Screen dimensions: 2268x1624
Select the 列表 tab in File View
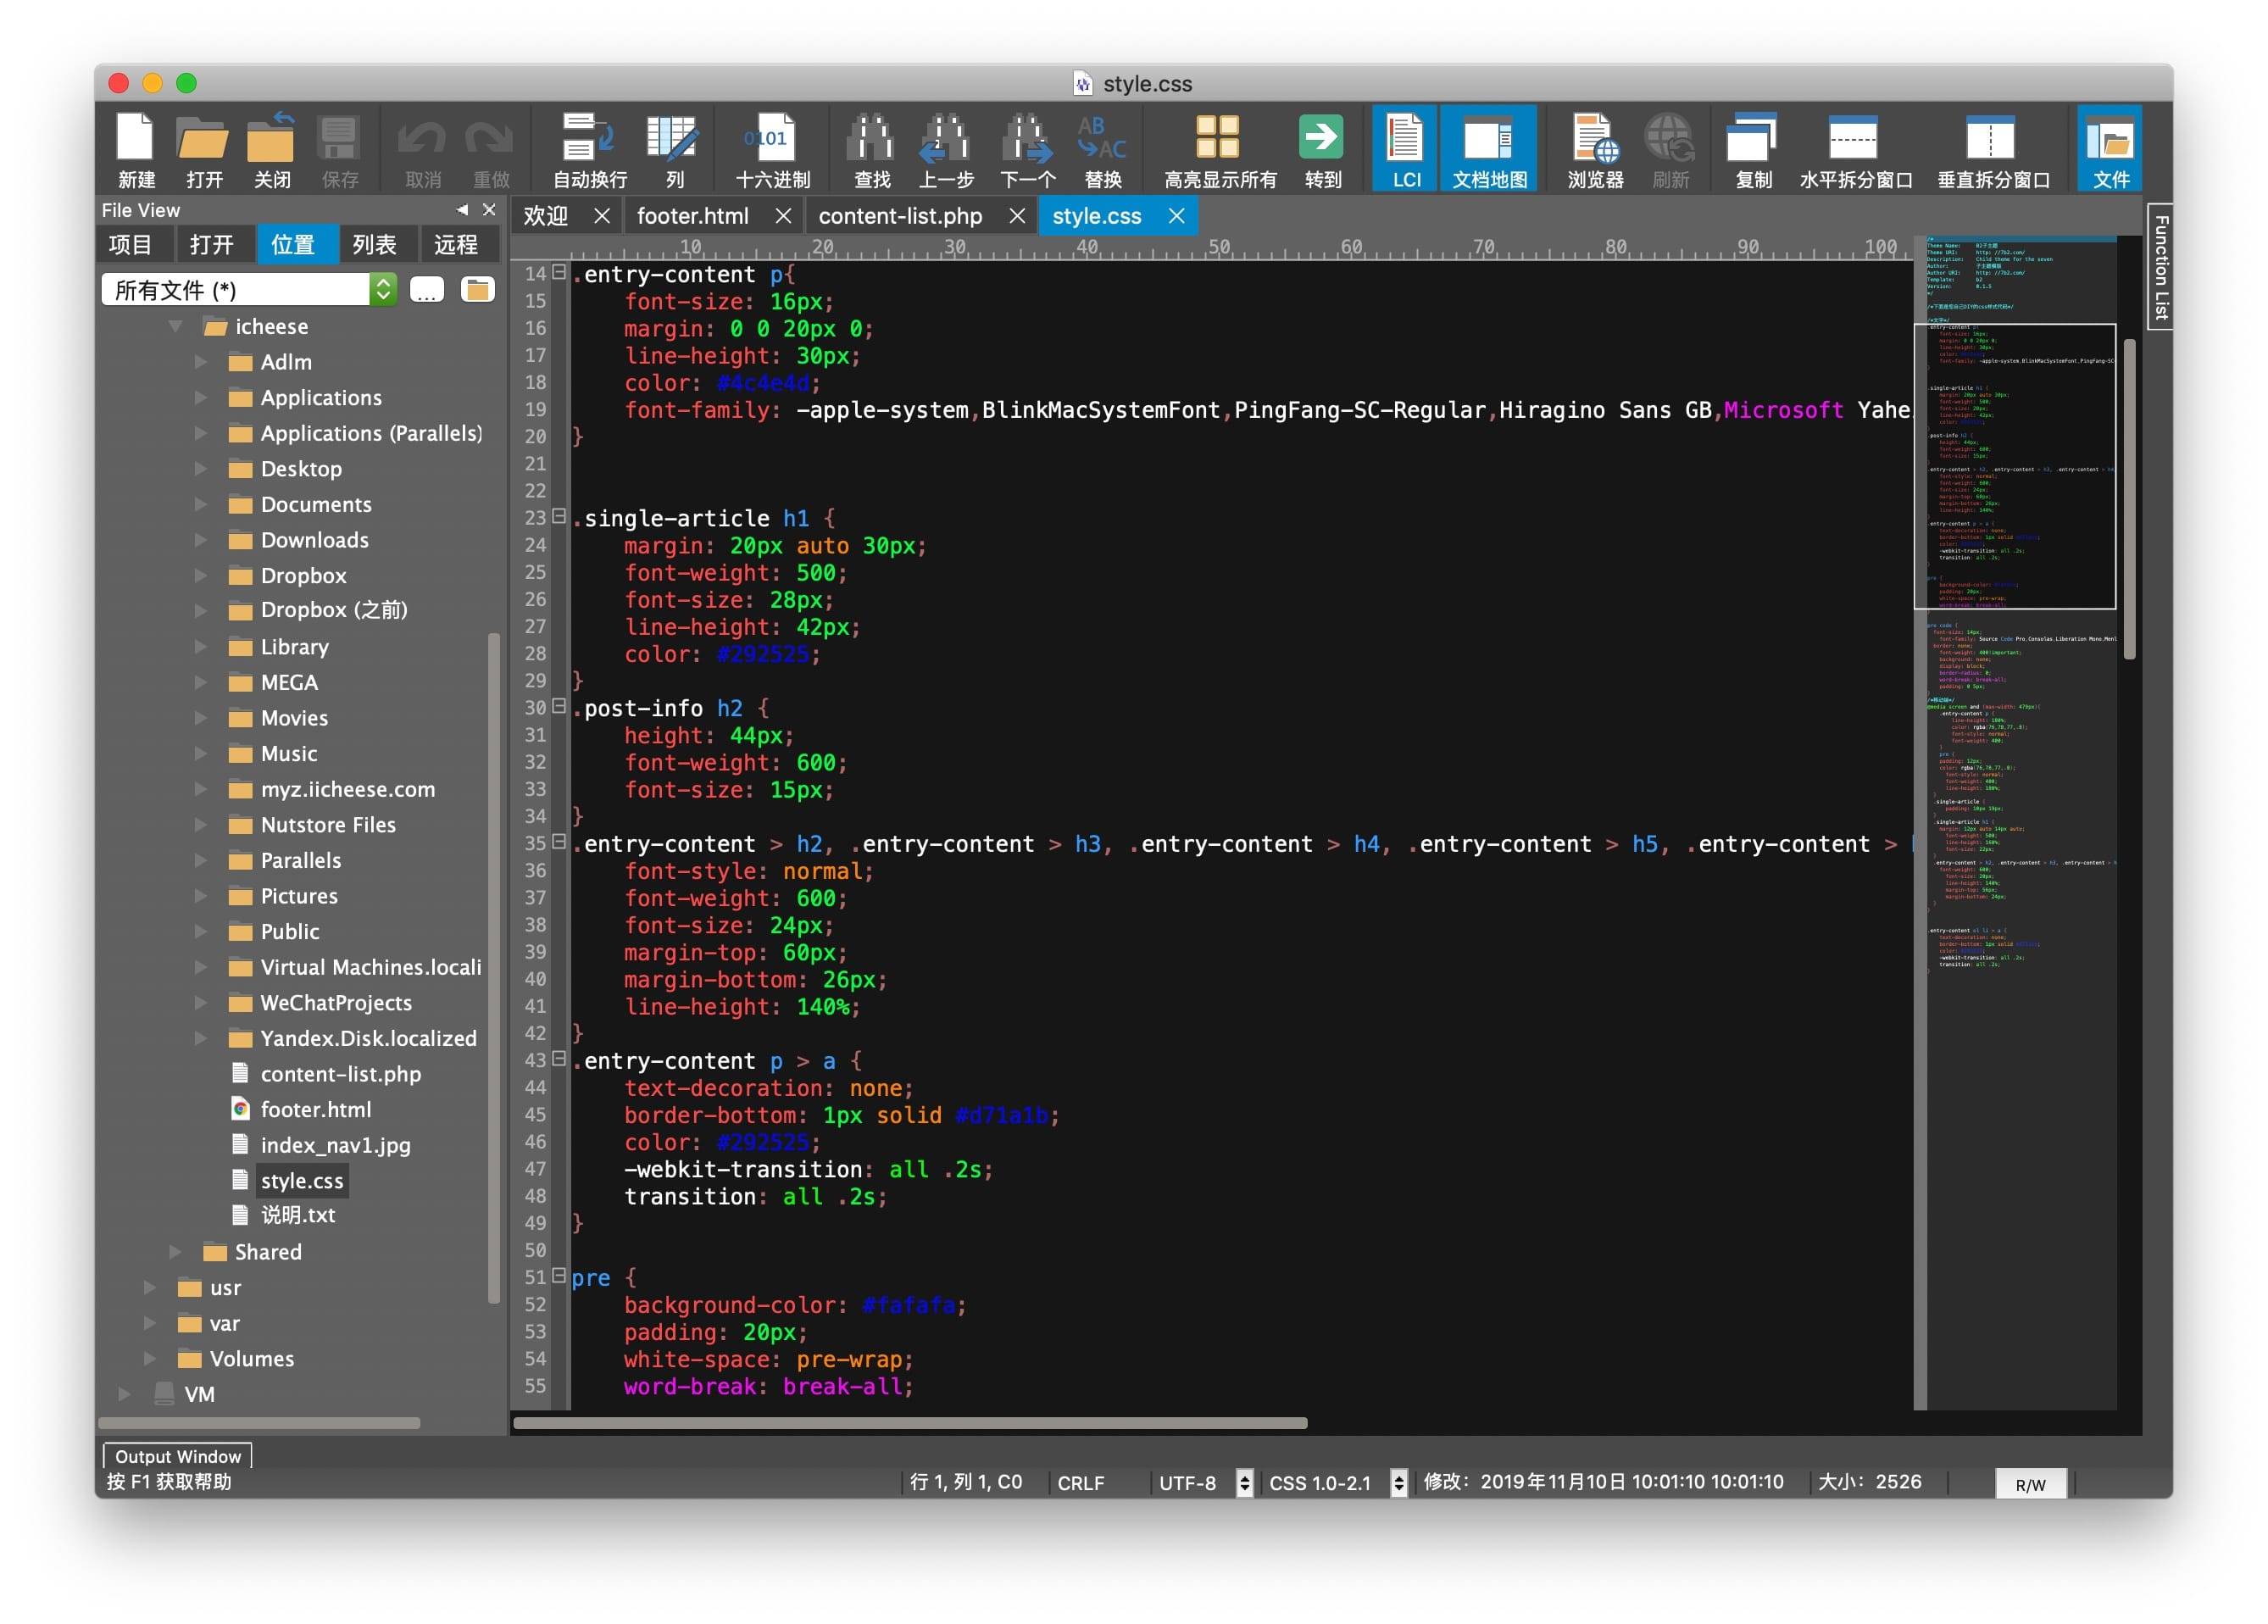pos(374,245)
